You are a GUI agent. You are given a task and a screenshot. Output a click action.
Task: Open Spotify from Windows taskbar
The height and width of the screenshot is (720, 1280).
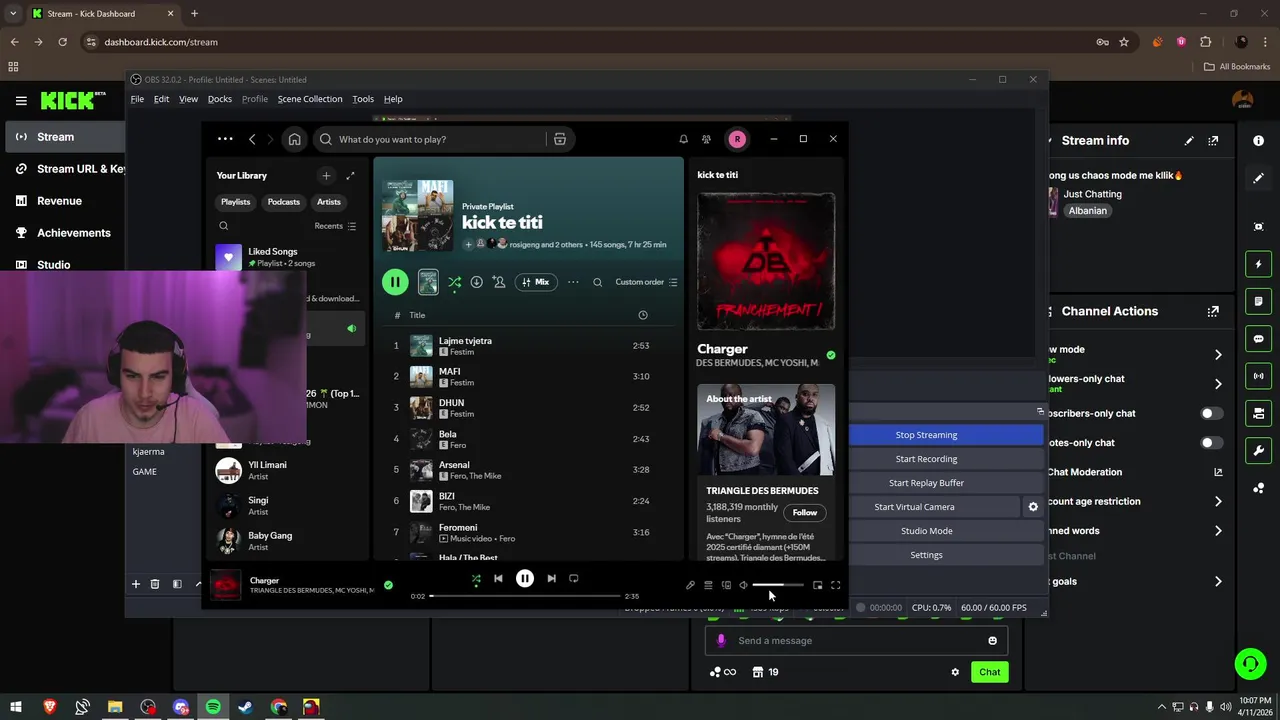(x=213, y=707)
